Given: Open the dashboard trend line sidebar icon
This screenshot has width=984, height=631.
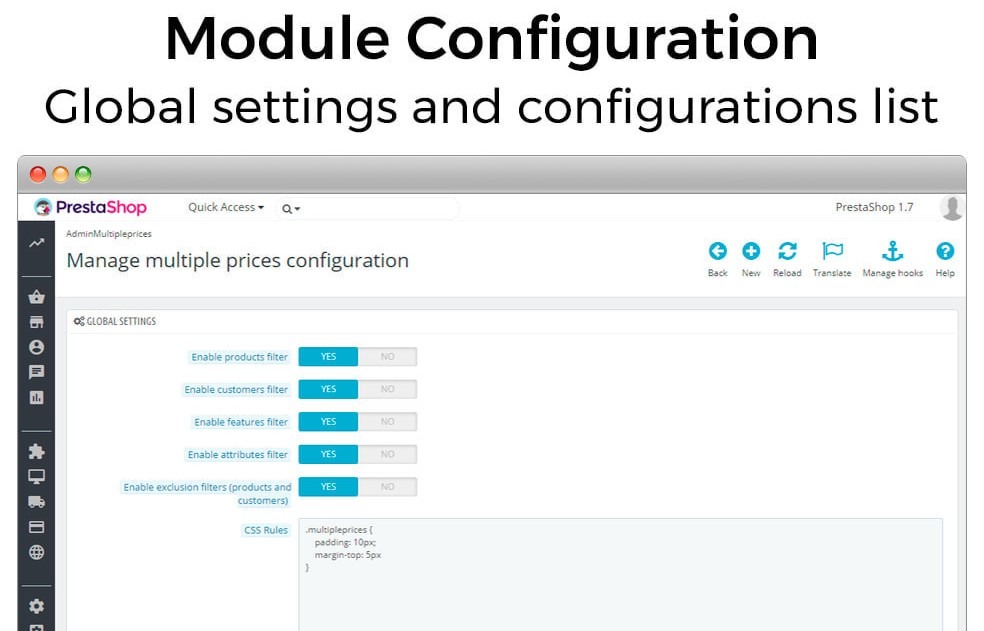Looking at the screenshot, I should (x=37, y=242).
